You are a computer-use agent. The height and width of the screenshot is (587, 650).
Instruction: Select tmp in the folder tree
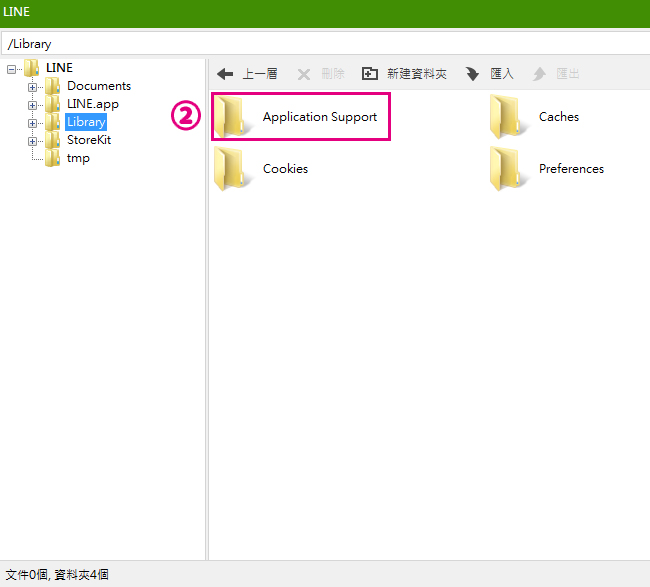78,158
